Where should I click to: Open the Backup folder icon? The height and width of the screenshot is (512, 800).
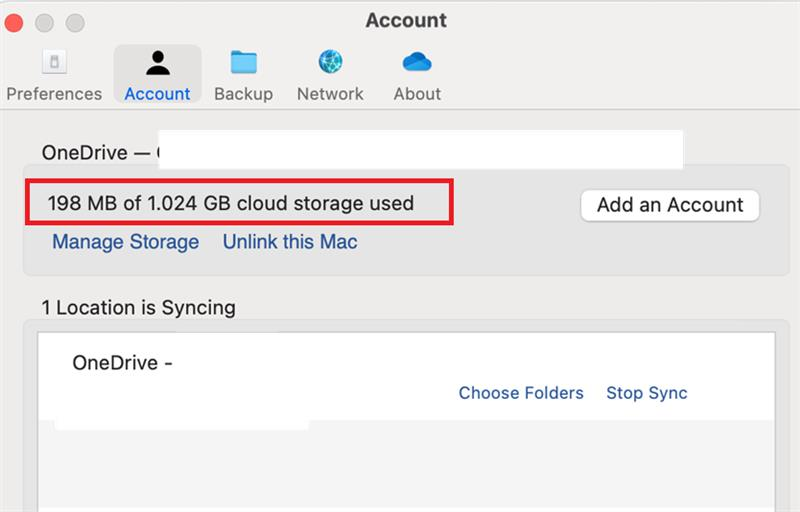click(243, 62)
